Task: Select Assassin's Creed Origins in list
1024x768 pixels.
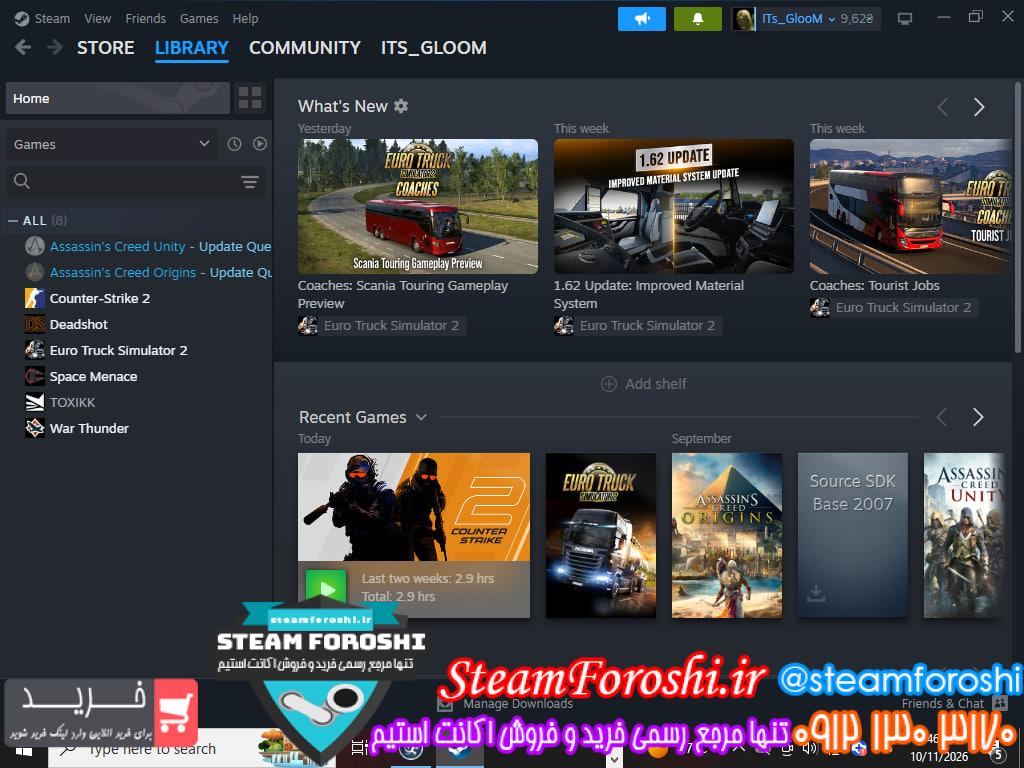Action: click(x=147, y=272)
